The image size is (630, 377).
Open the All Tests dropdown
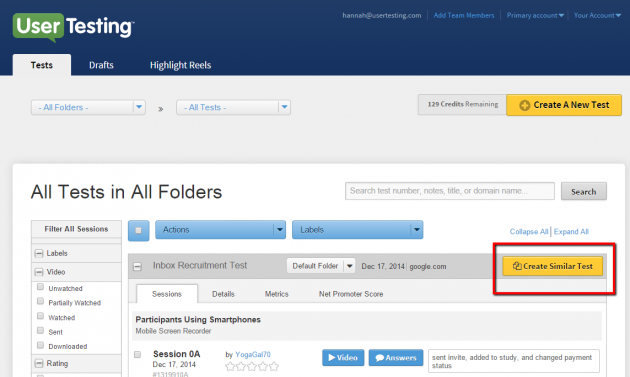tap(233, 107)
